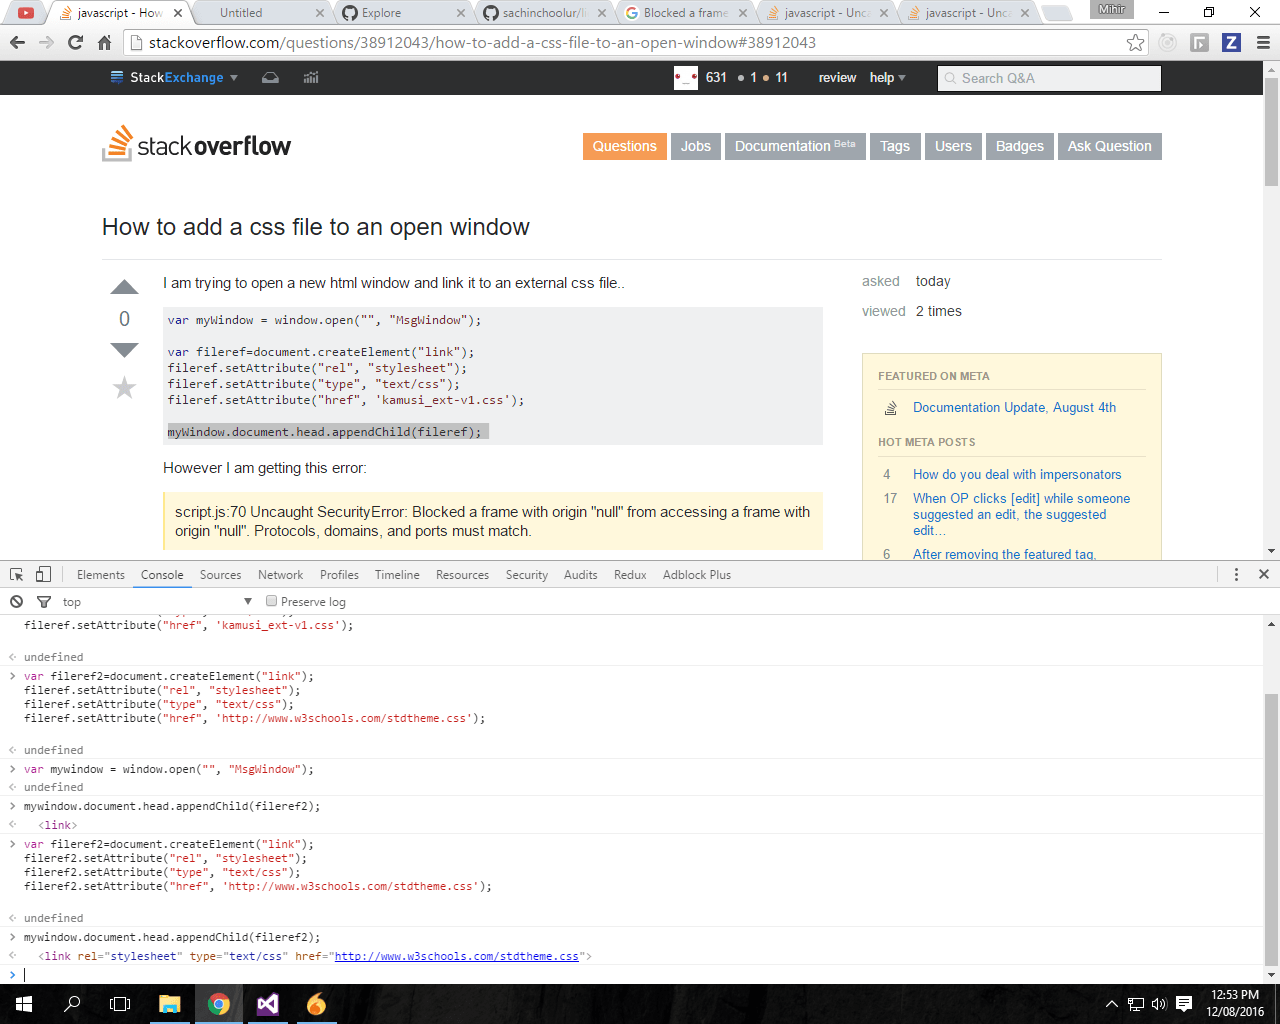Activate DevTools inspect element icon
The width and height of the screenshot is (1280, 1024).
click(x=17, y=574)
